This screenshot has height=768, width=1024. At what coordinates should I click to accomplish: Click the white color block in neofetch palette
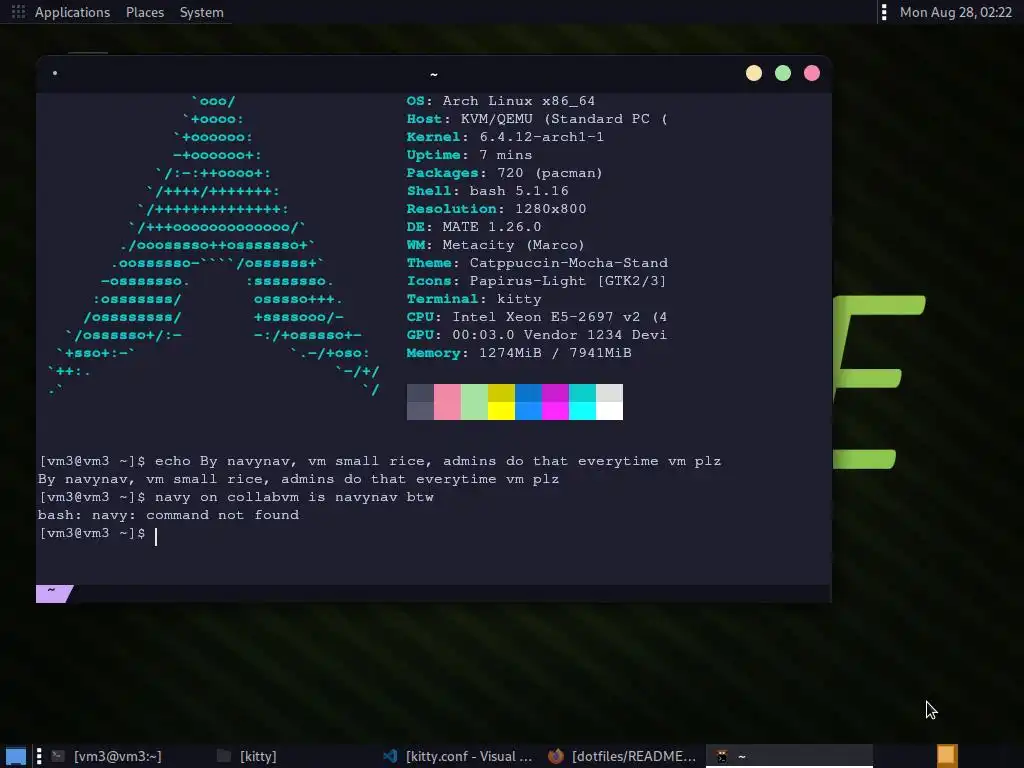point(609,402)
